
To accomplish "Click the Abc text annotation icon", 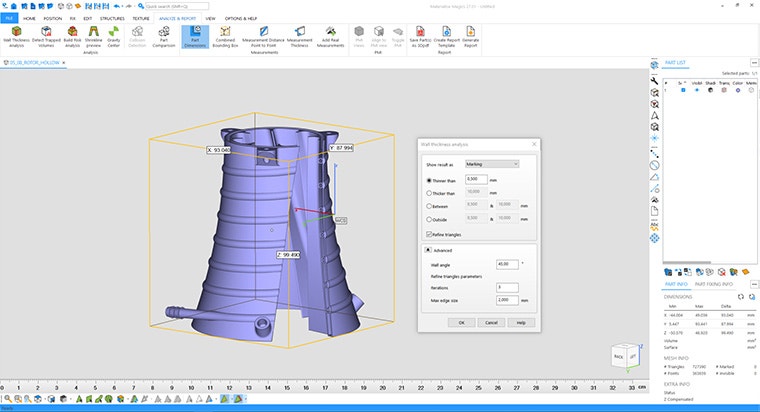I will (654, 225).
